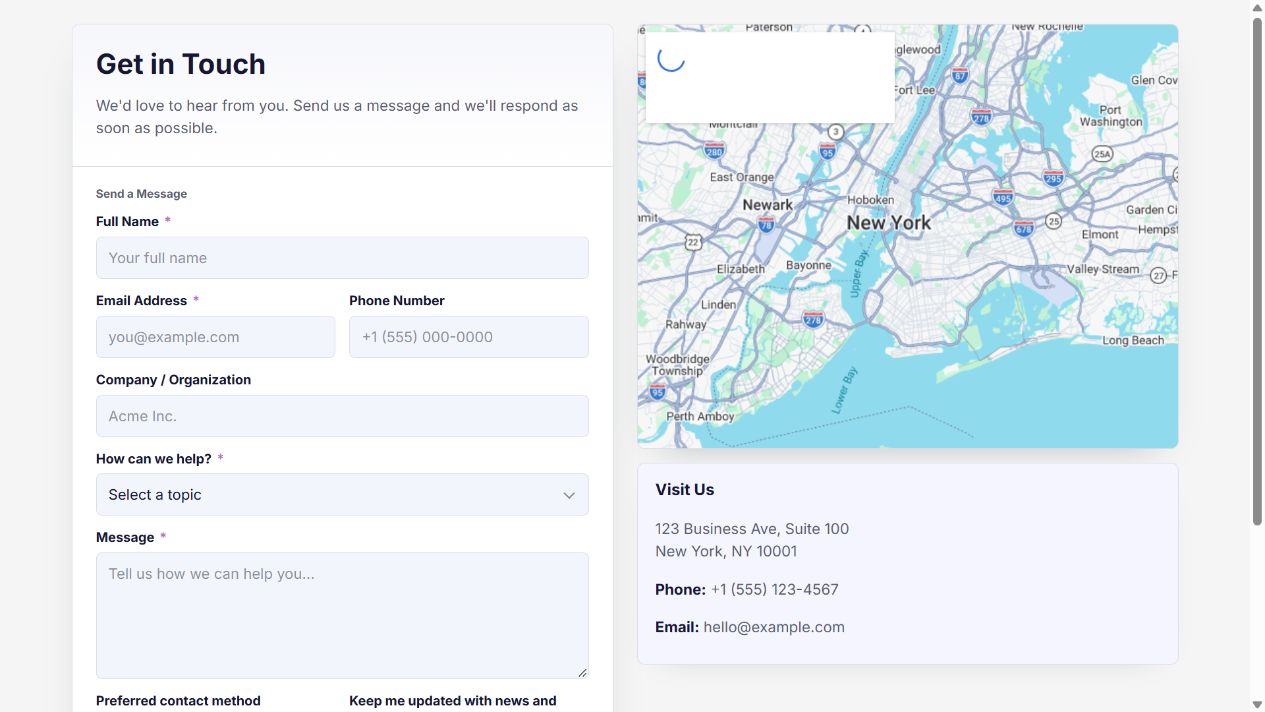Click the "Long Beach" map label
The width and height of the screenshot is (1265, 712).
pyautogui.click(x=1133, y=341)
